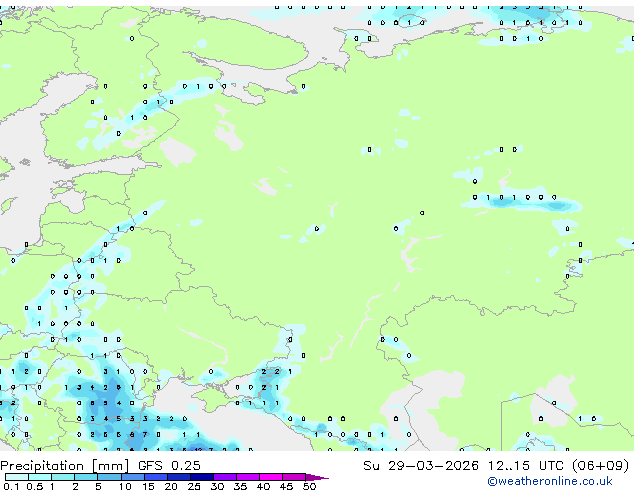The height and width of the screenshot is (490, 634).
Task: Click the date 'Su 29-03-2026'
Action: [421, 465]
